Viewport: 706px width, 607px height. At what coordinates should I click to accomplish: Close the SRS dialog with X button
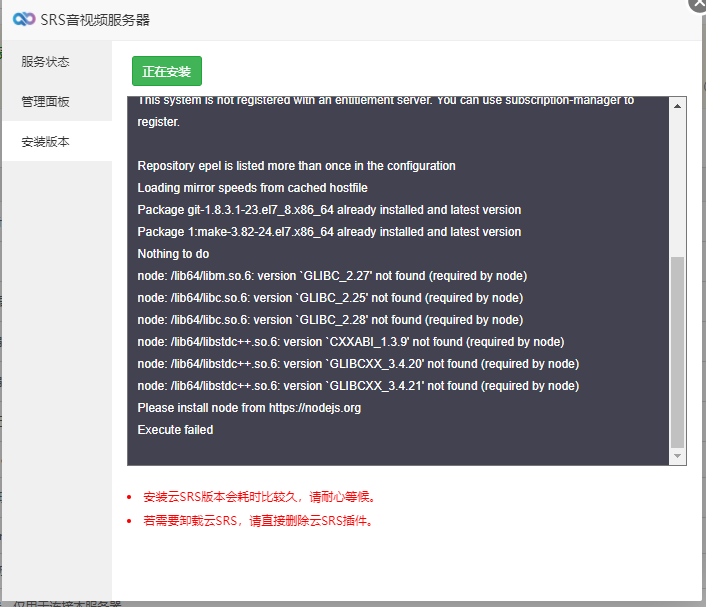click(698, 4)
